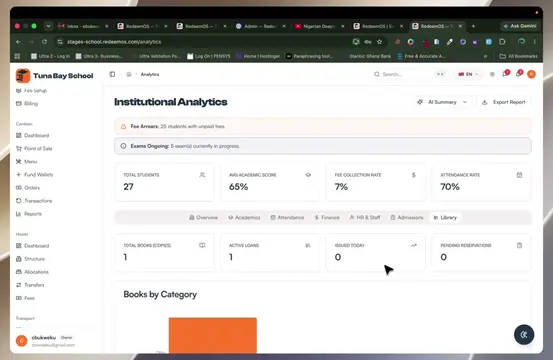
Task: Open the Owner profile at sidebar bottom
Action: click(56, 341)
